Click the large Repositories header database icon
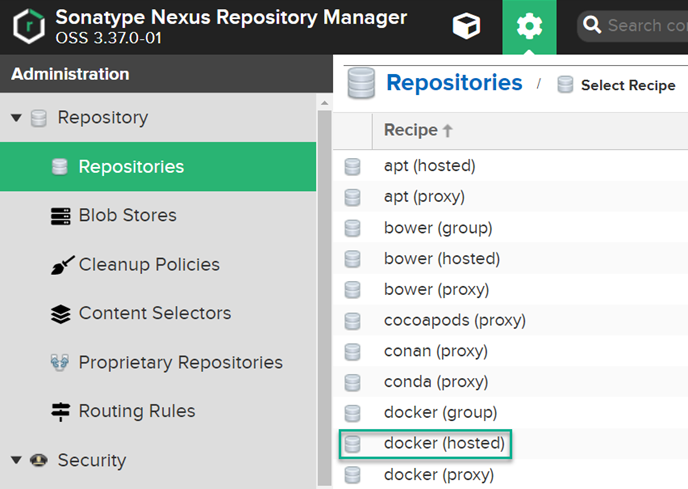 point(361,83)
